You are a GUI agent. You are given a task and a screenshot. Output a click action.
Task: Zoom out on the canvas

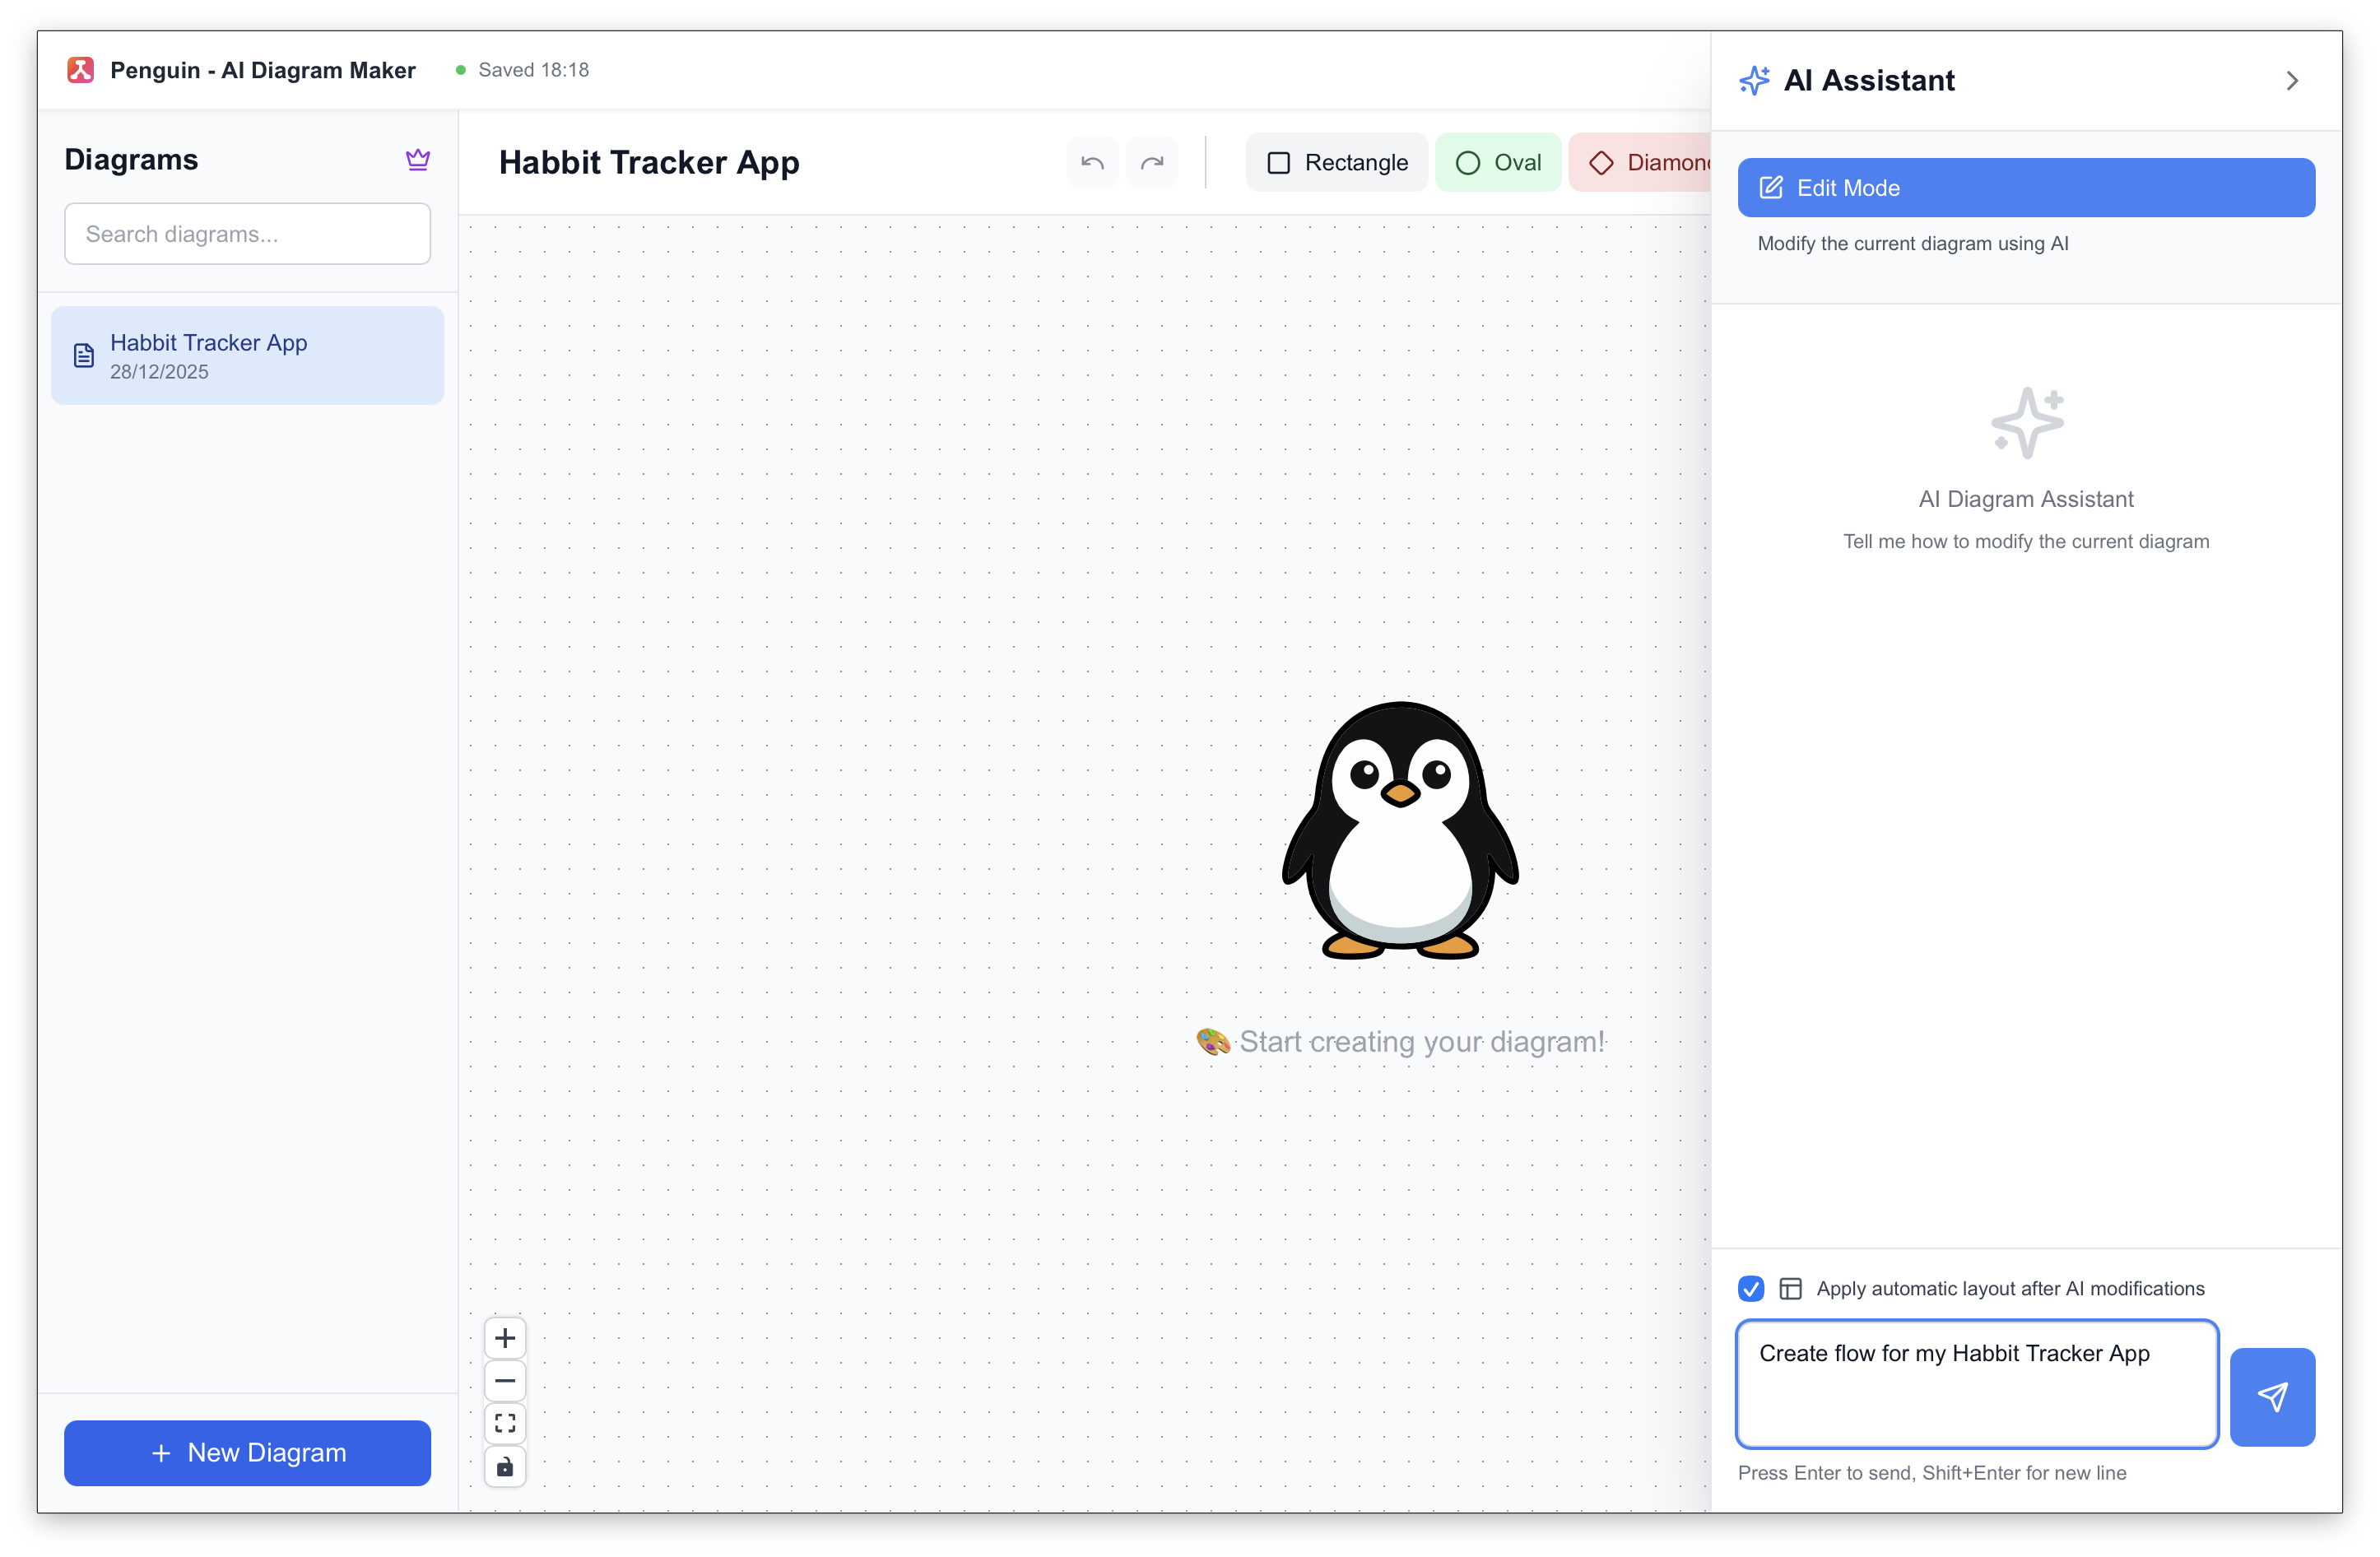[x=505, y=1381]
